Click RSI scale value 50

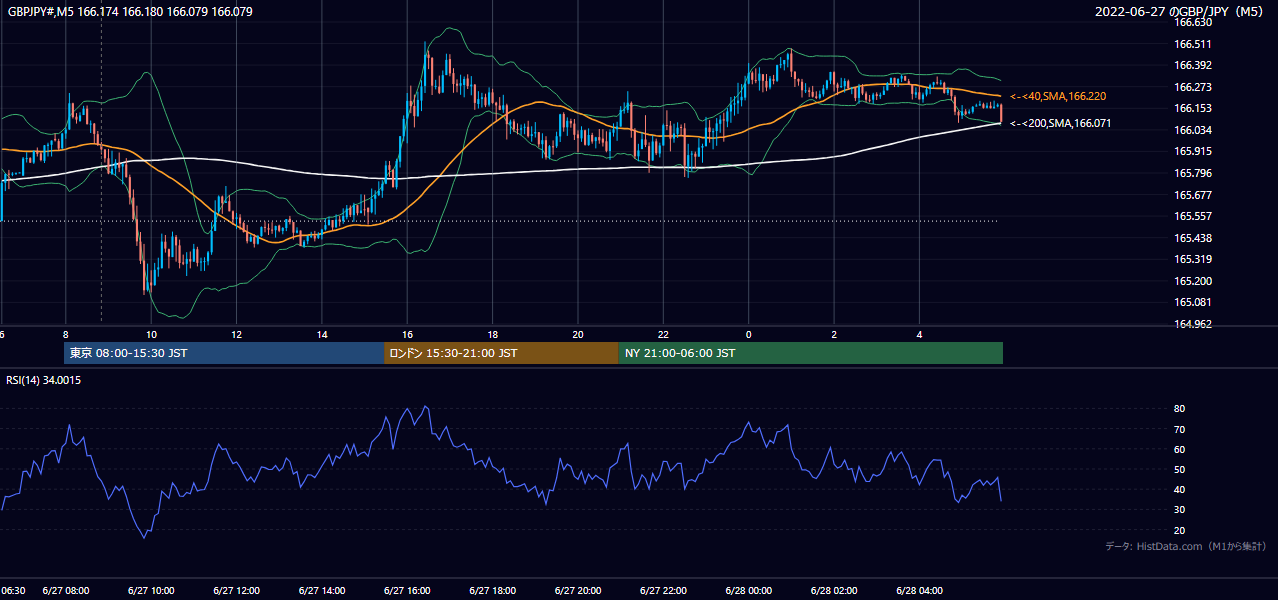1179,469
